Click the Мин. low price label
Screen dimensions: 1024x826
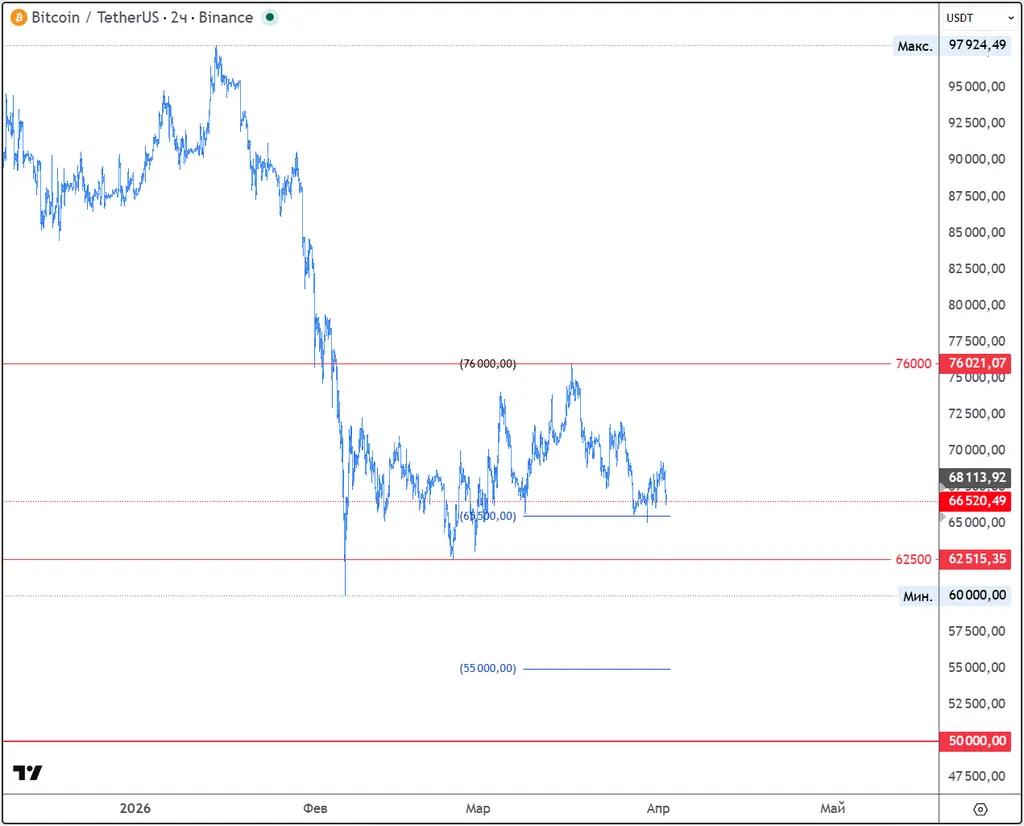point(917,596)
